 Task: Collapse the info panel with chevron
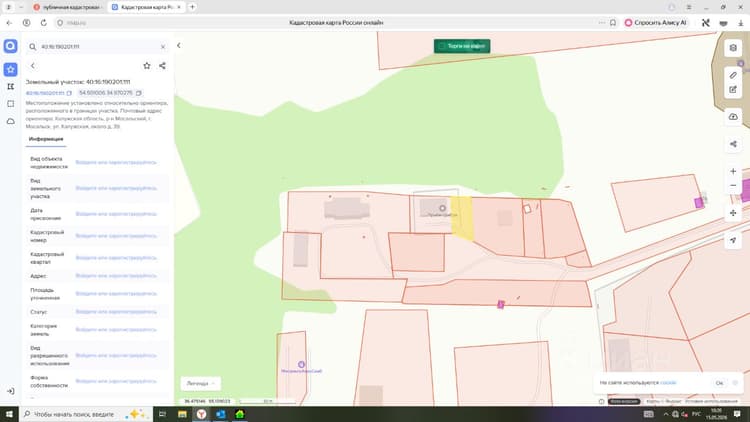click(x=179, y=46)
